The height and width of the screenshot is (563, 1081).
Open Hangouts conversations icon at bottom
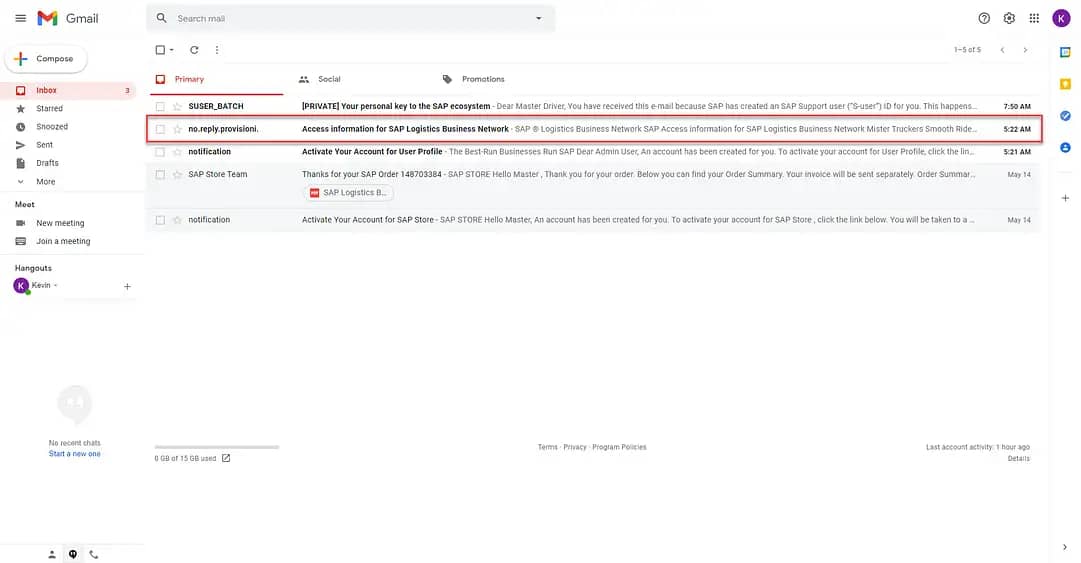(72, 554)
